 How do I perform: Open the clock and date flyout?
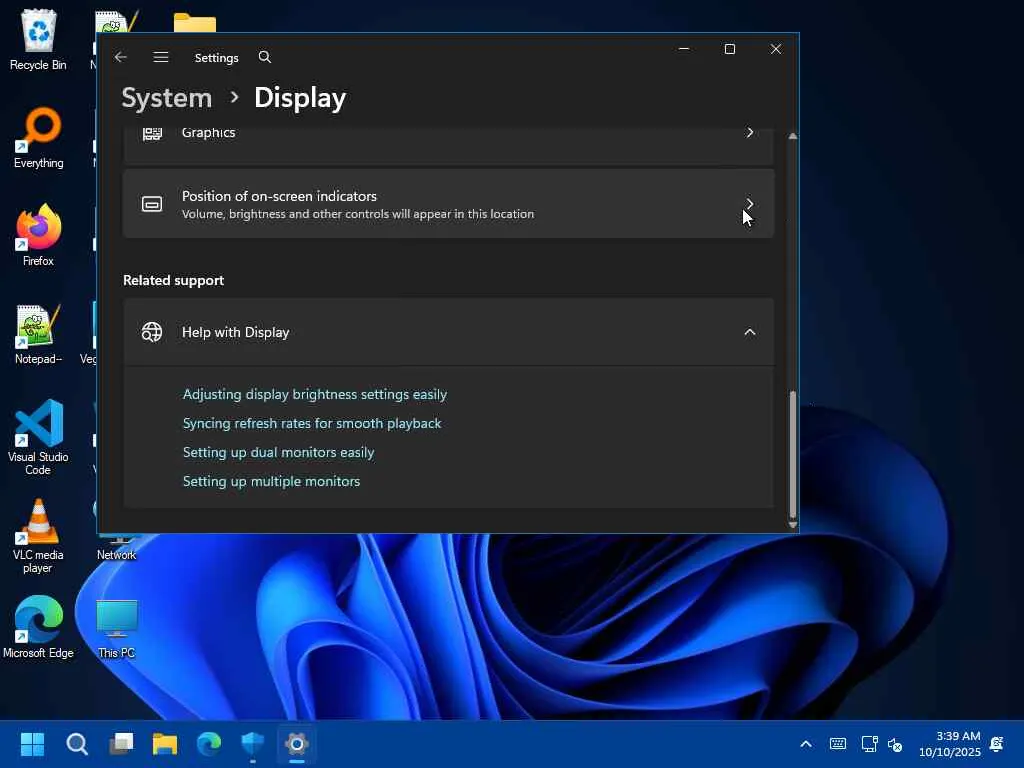tap(950, 744)
